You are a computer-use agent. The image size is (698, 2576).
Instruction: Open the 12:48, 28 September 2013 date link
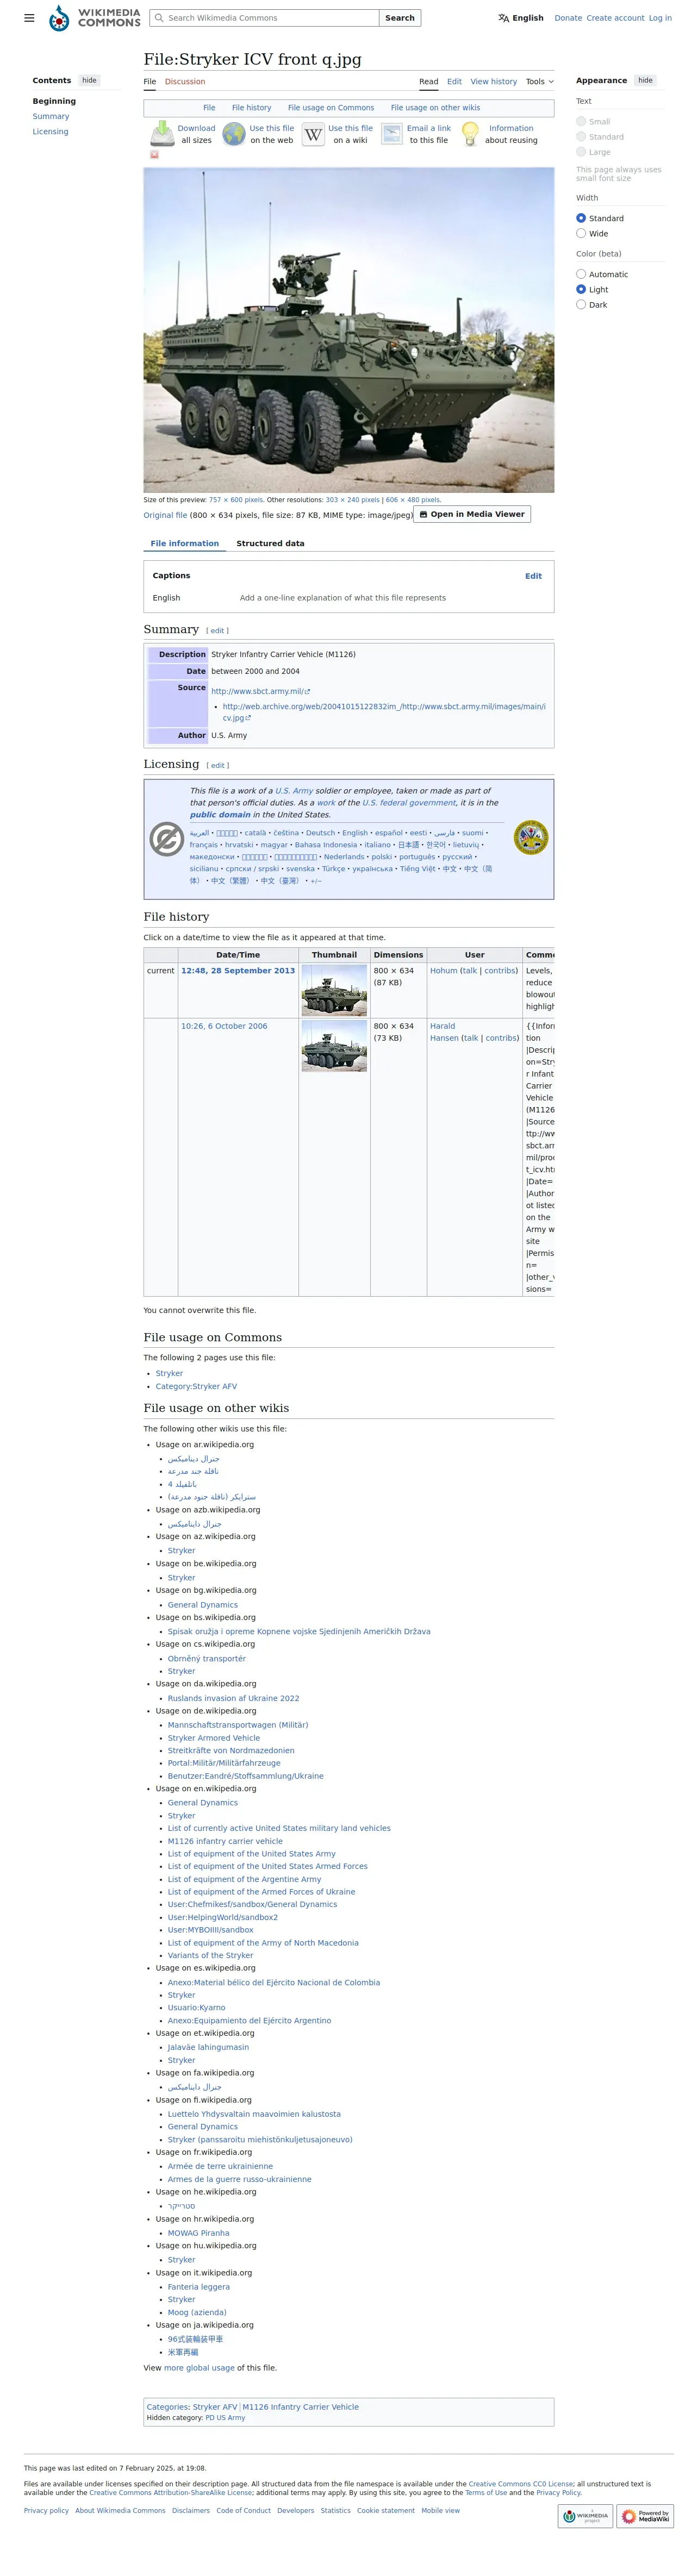tap(238, 971)
